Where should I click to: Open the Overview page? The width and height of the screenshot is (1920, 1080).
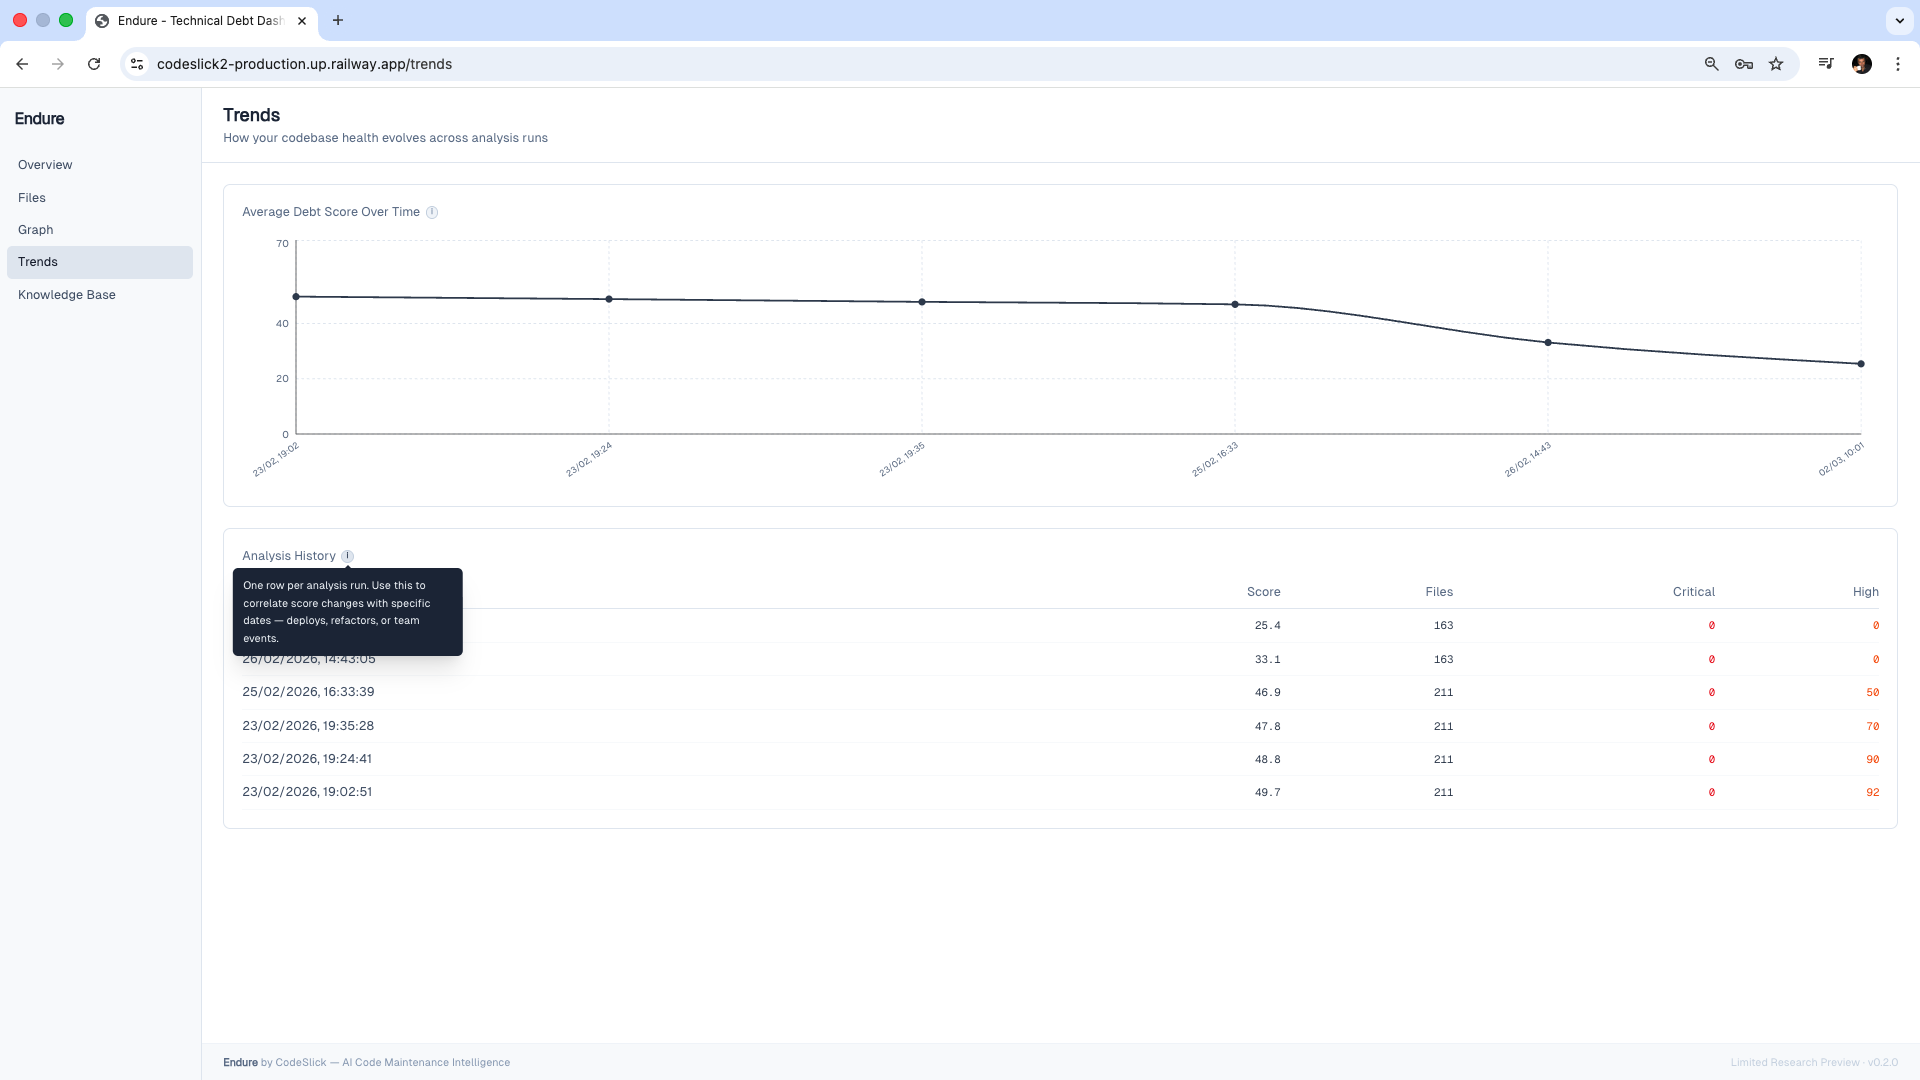(45, 164)
